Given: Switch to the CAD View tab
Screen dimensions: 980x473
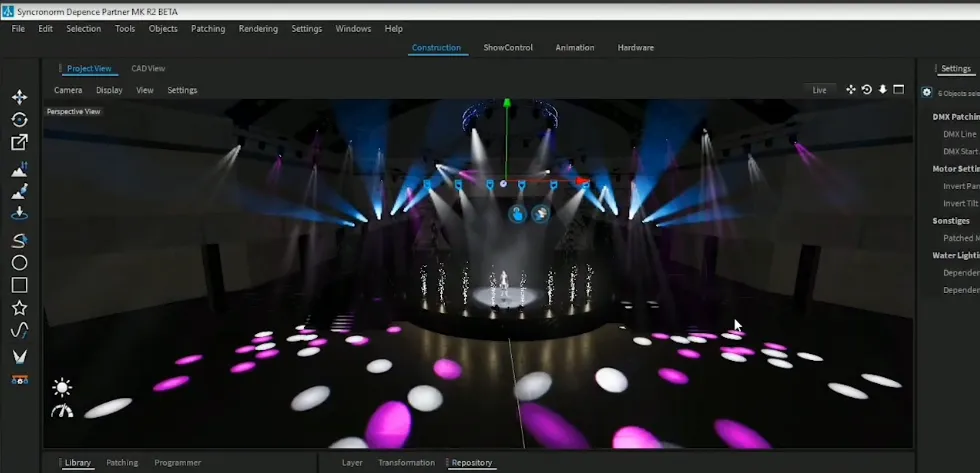Looking at the screenshot, I should 148,68.
